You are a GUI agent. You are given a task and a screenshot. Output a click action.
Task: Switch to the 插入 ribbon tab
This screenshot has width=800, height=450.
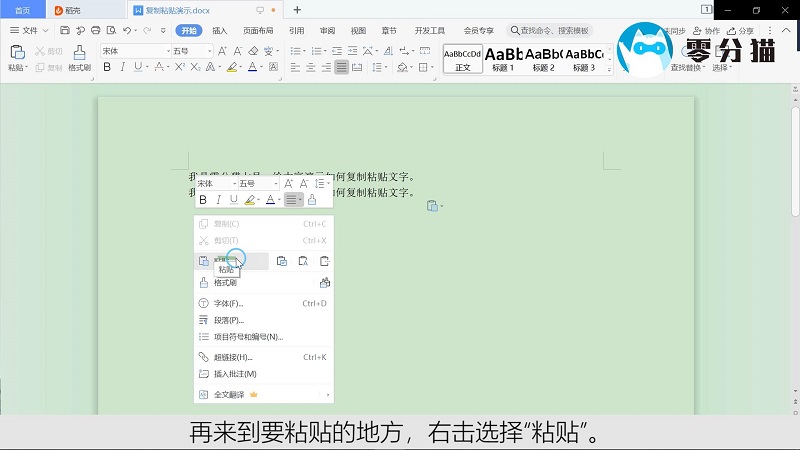(x=220, y=31)
